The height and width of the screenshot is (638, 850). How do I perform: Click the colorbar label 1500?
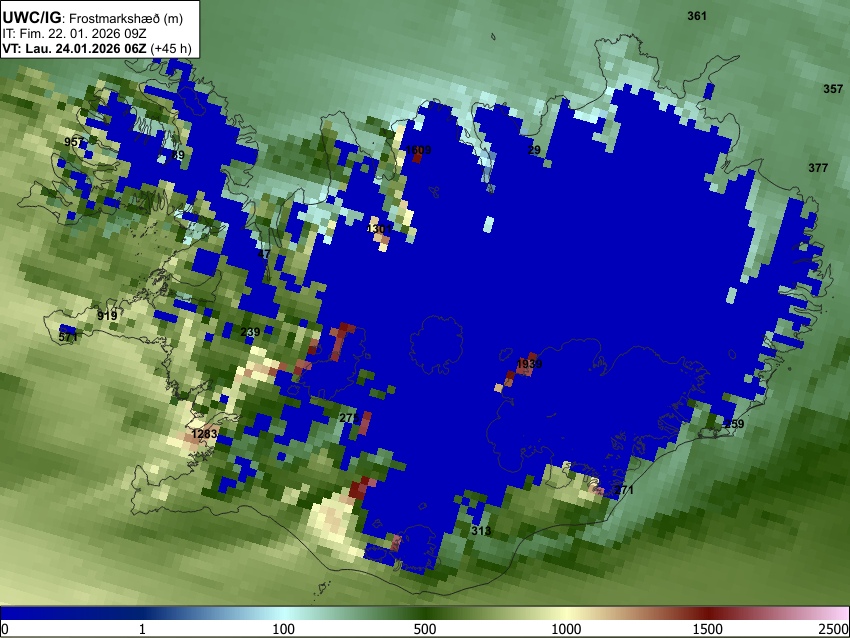pyautogui.click(x=708, y=629)
